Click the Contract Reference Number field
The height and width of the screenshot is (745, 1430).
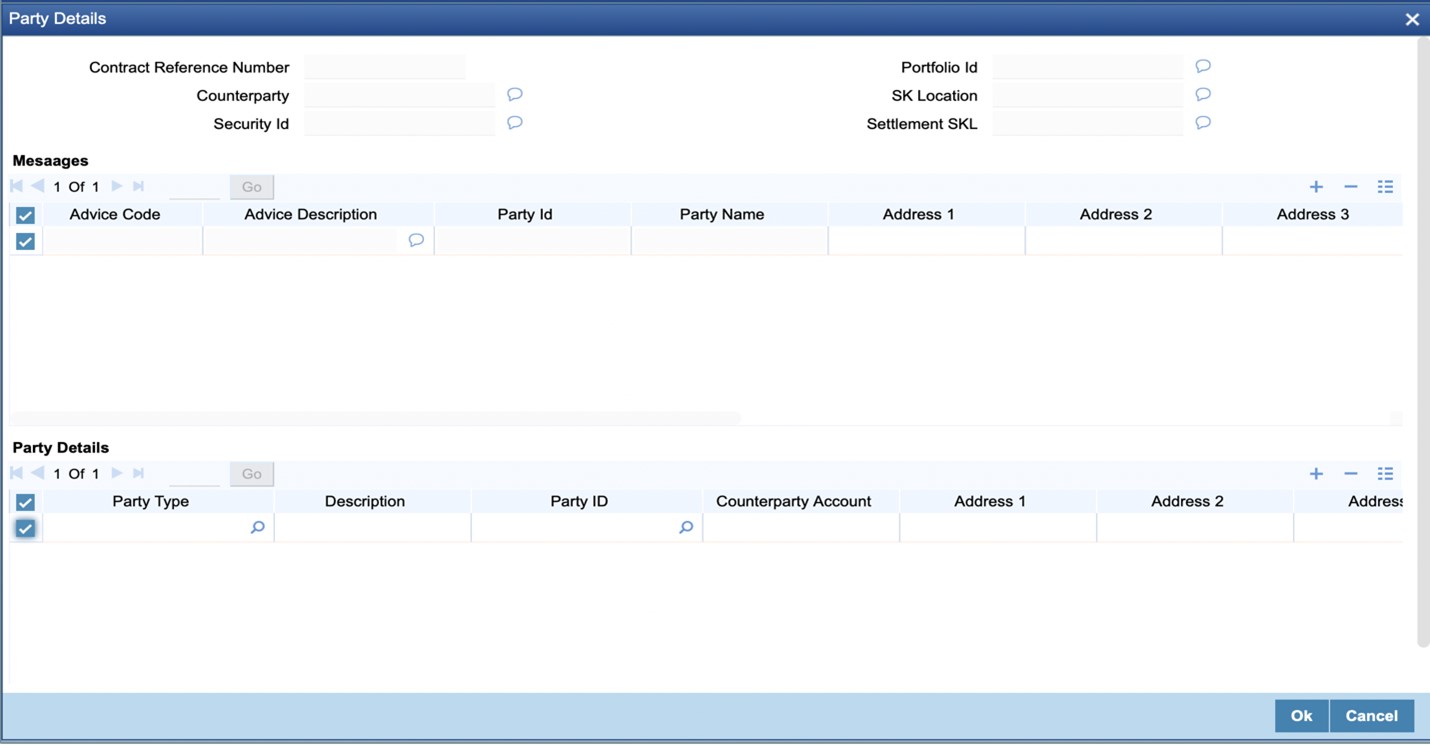coord(385,67)
